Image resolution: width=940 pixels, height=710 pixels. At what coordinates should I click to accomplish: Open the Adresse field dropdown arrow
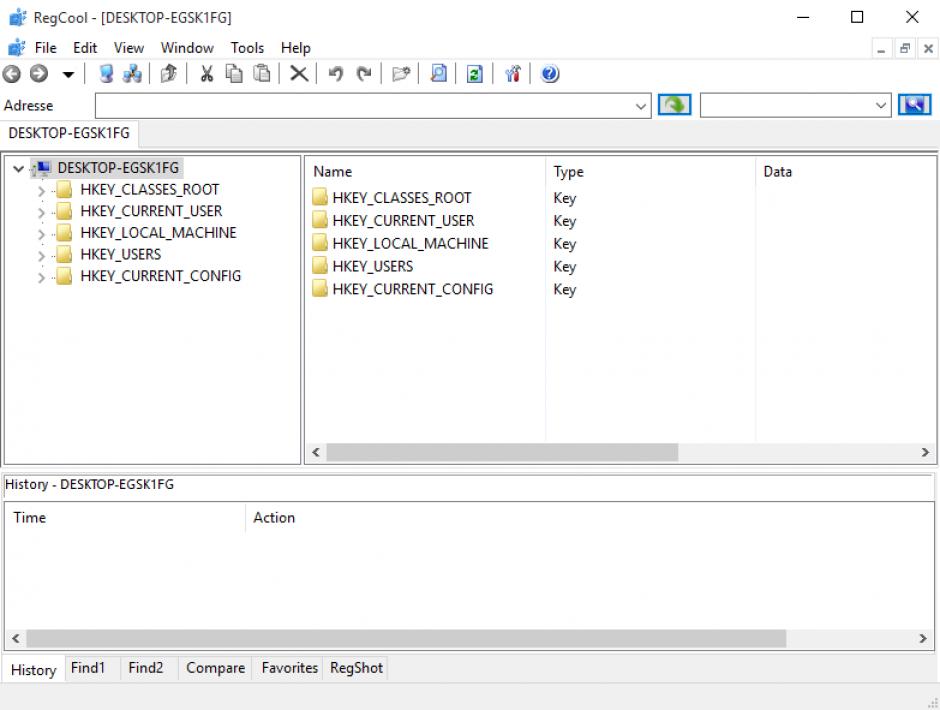click(x=641, y=106)
